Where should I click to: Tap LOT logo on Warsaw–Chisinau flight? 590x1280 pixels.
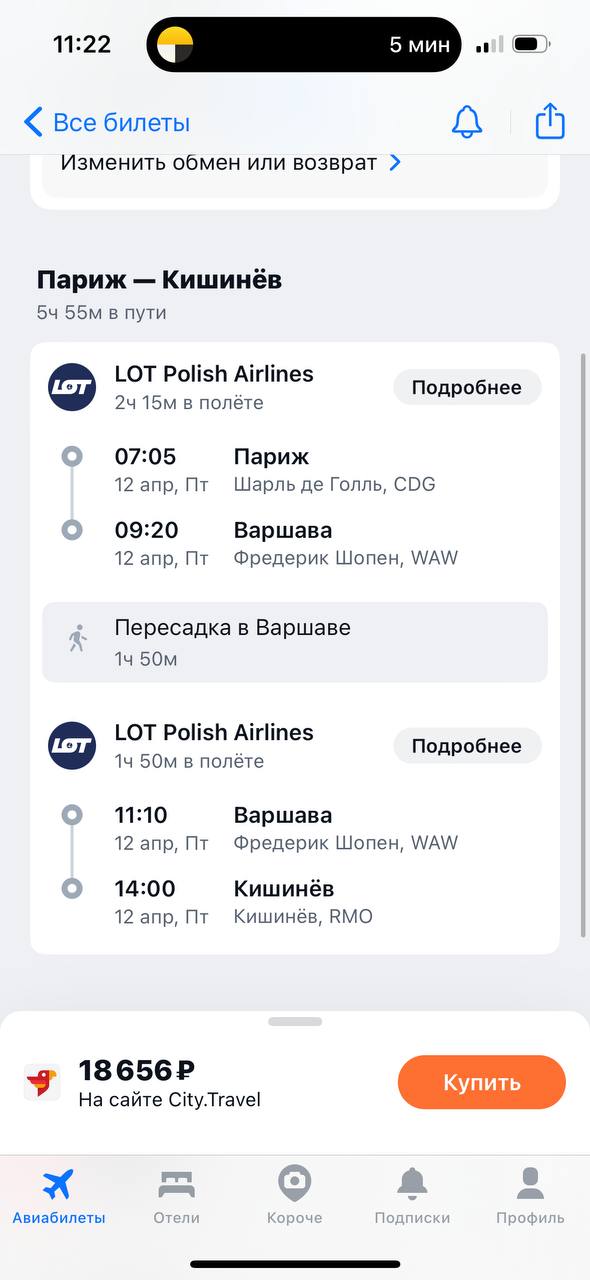(72, 745)
